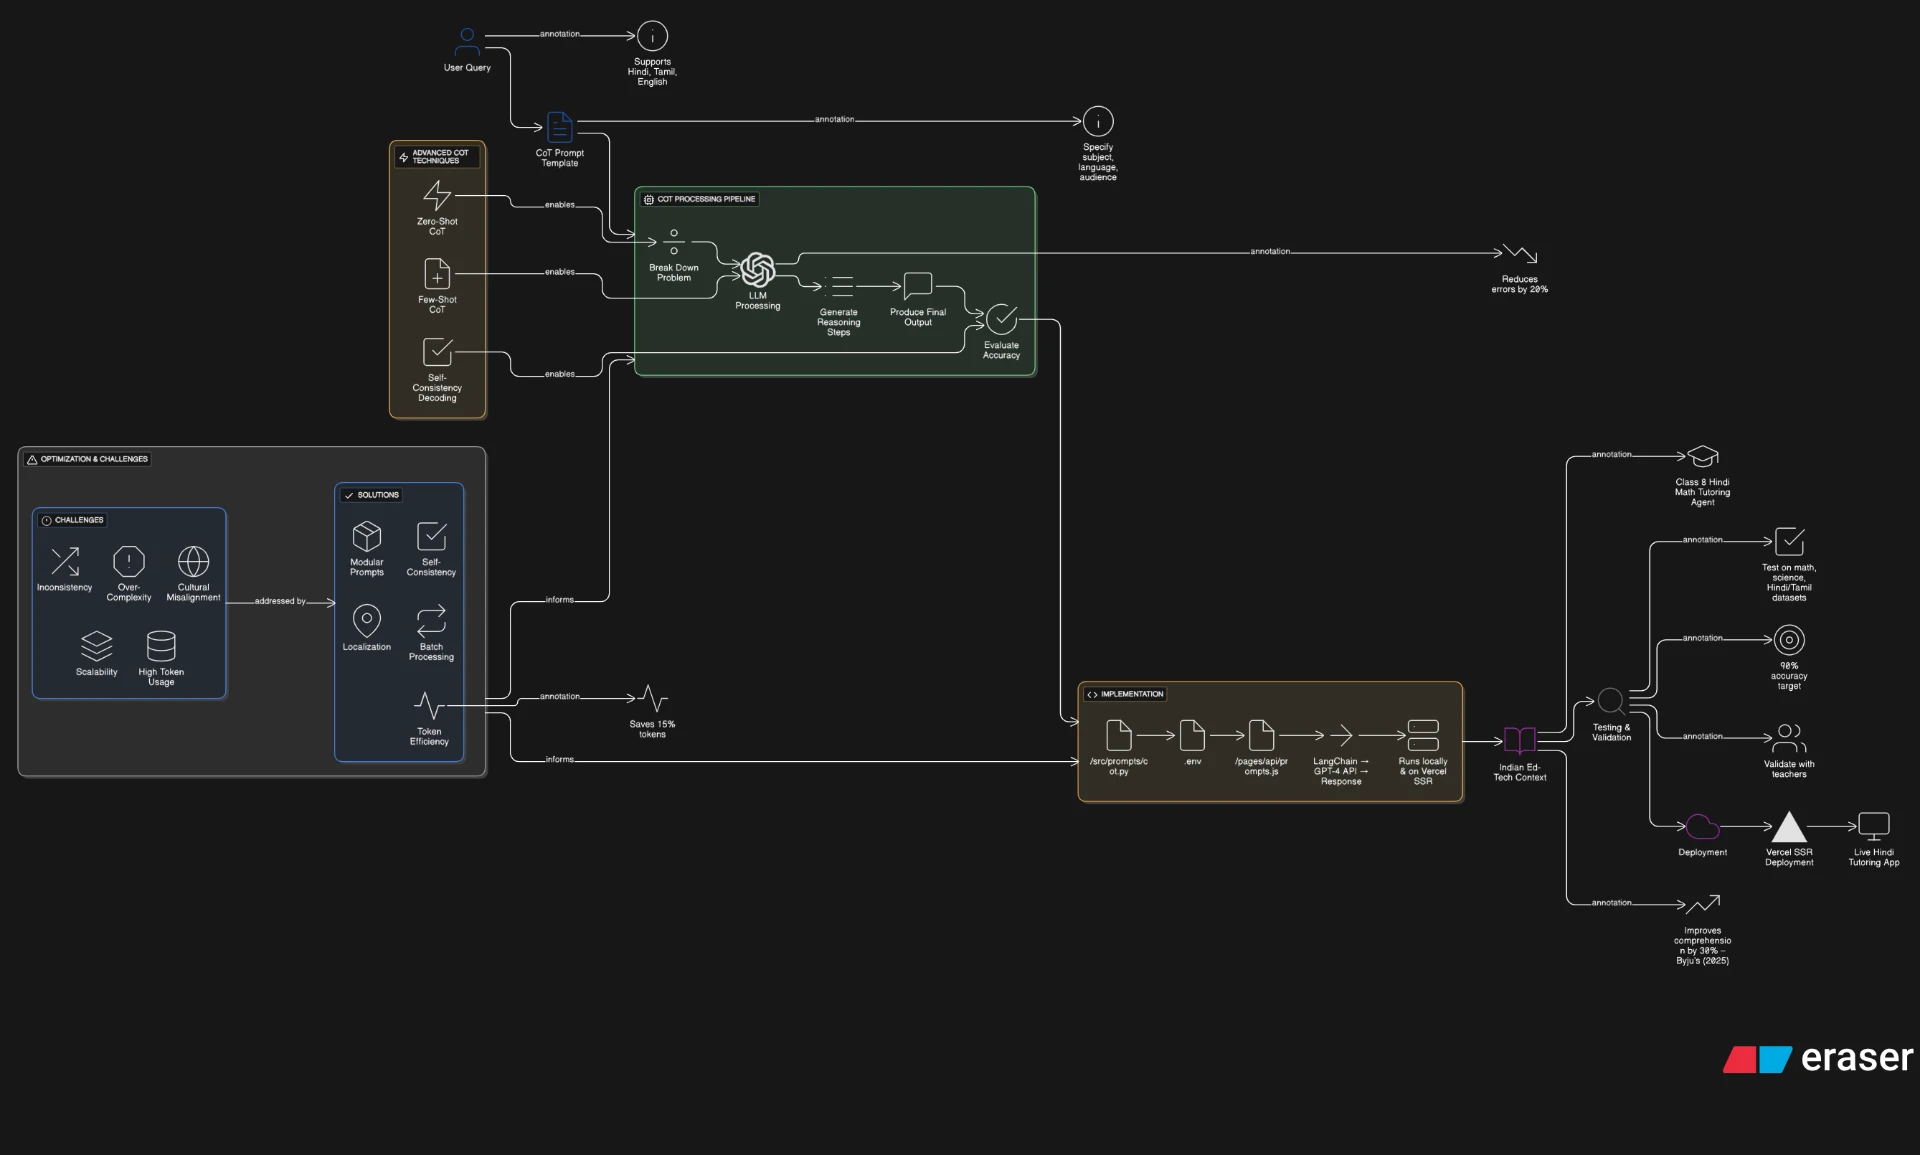Image resolution: width=1920 pixels, height=1155 pixels.
Task: Select the Generate Reasoning Steps list icon
Action: pos(839,286)
